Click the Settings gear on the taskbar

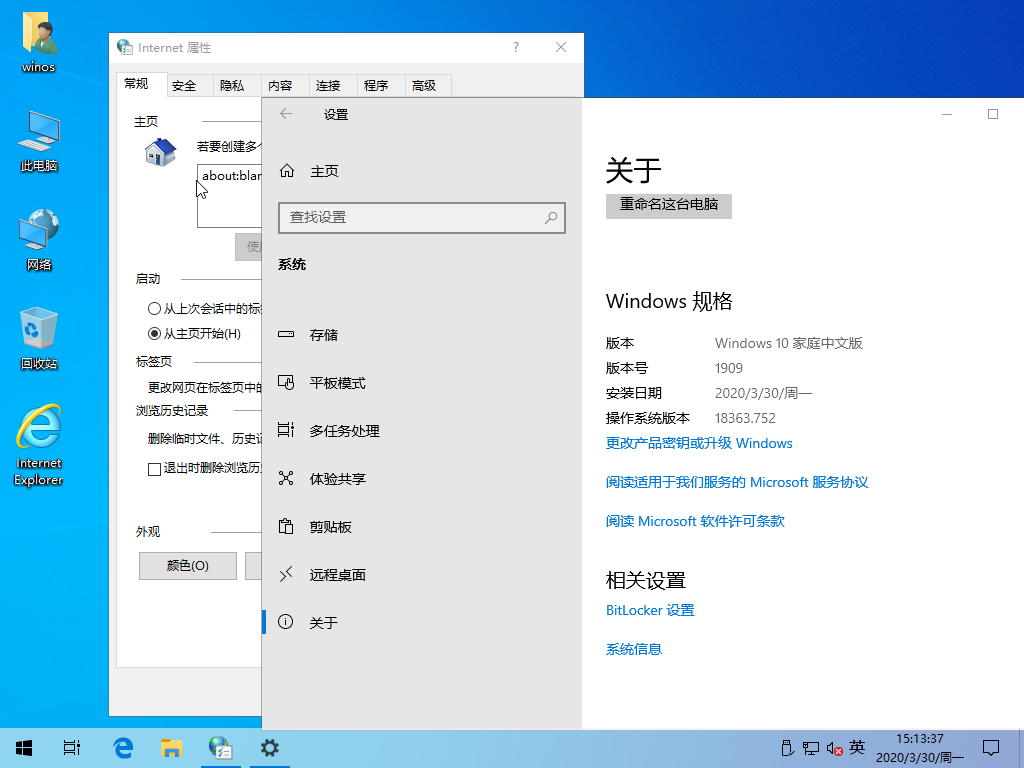[x=269, y=748]
